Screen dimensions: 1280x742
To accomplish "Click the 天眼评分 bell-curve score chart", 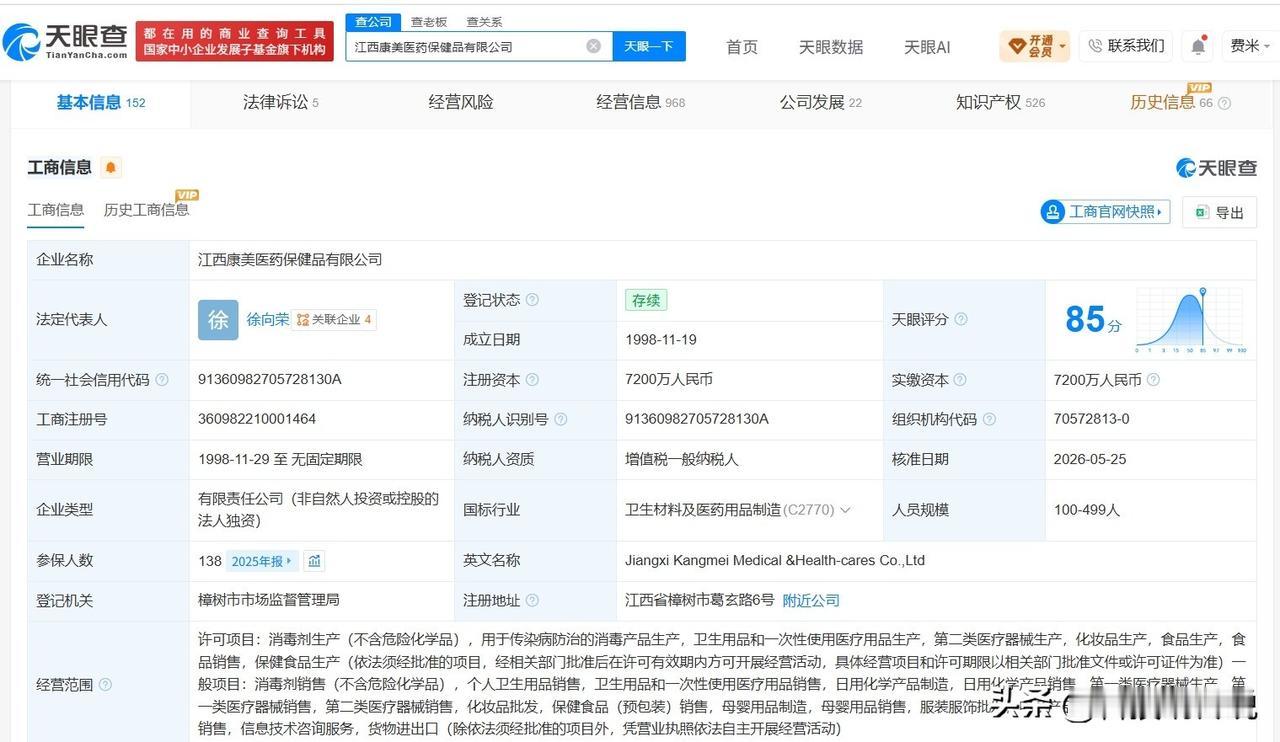I will click(x=1191, y=320).
